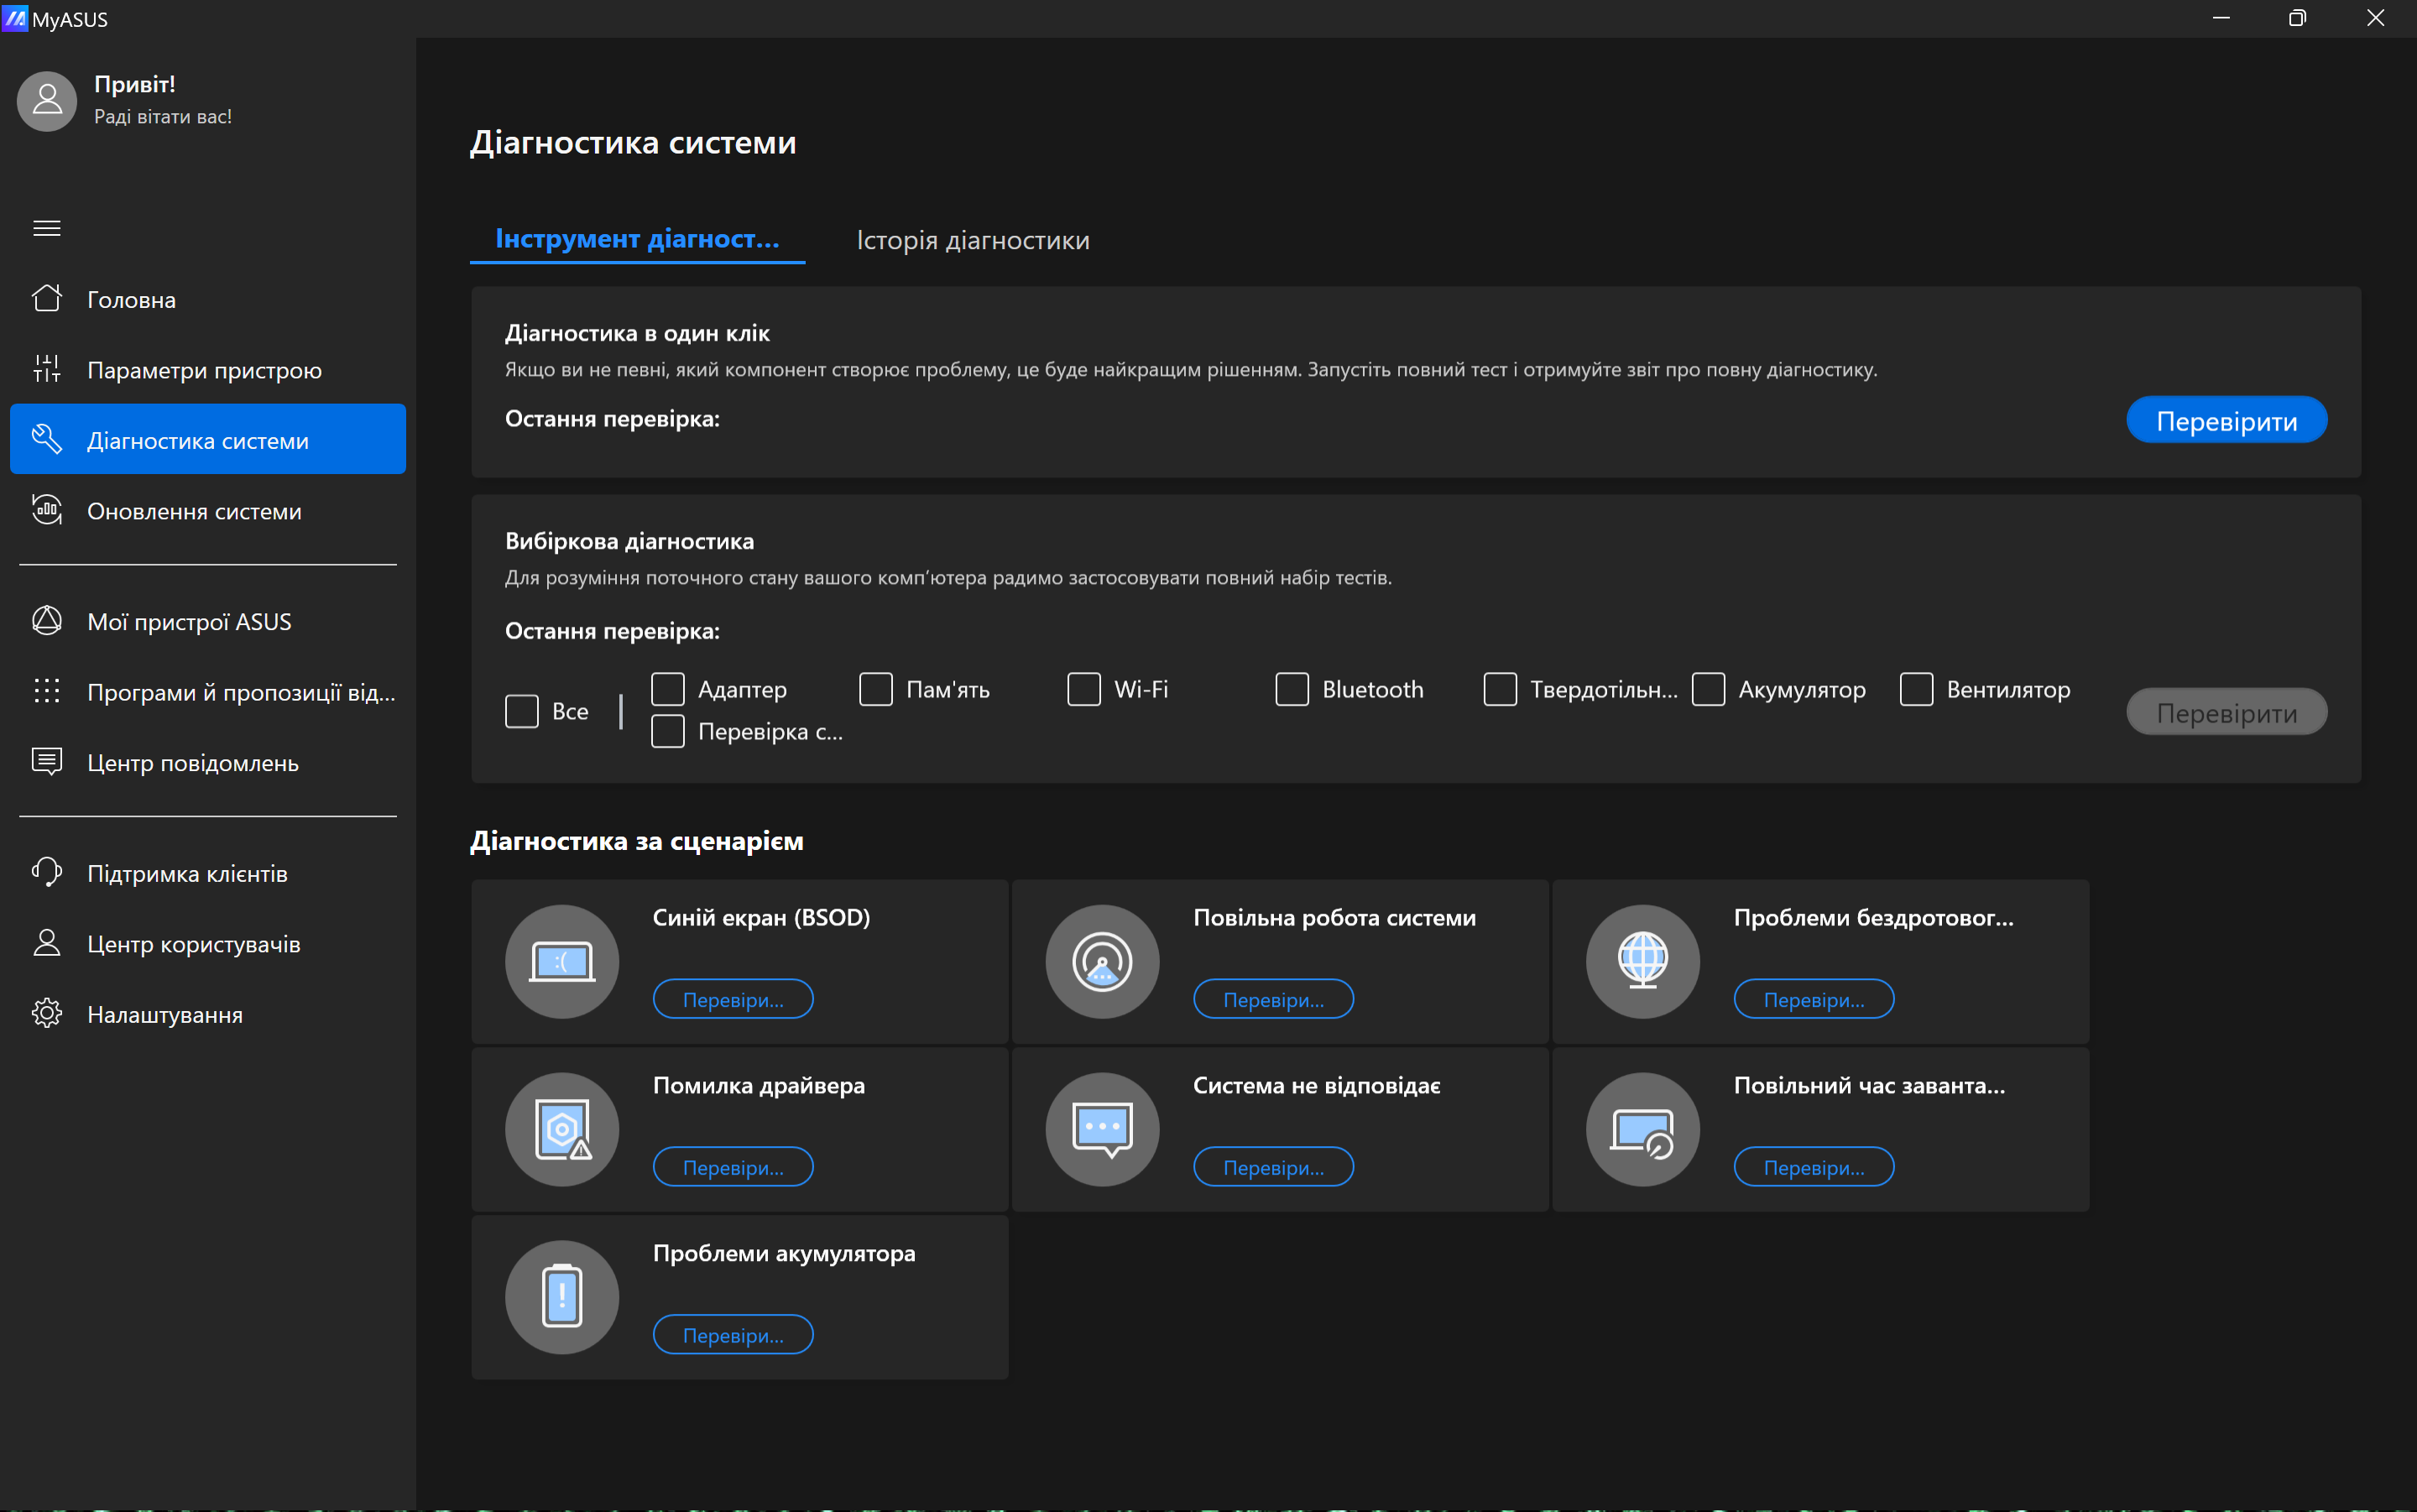Click the Blue Screen (BSOD) laptop icon

click(x=561, y=962)
